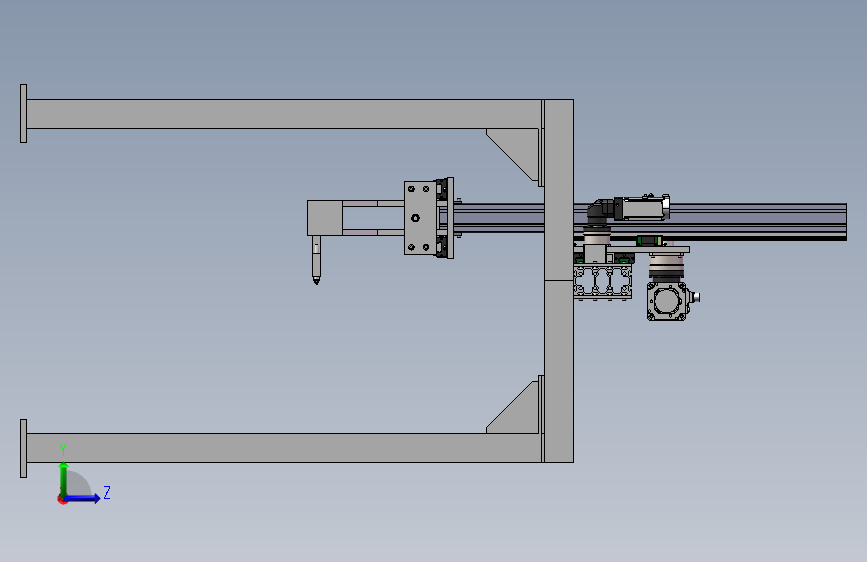Select the gray nozzle holder block
867x562 pixels.
click(x=325, y=218)
